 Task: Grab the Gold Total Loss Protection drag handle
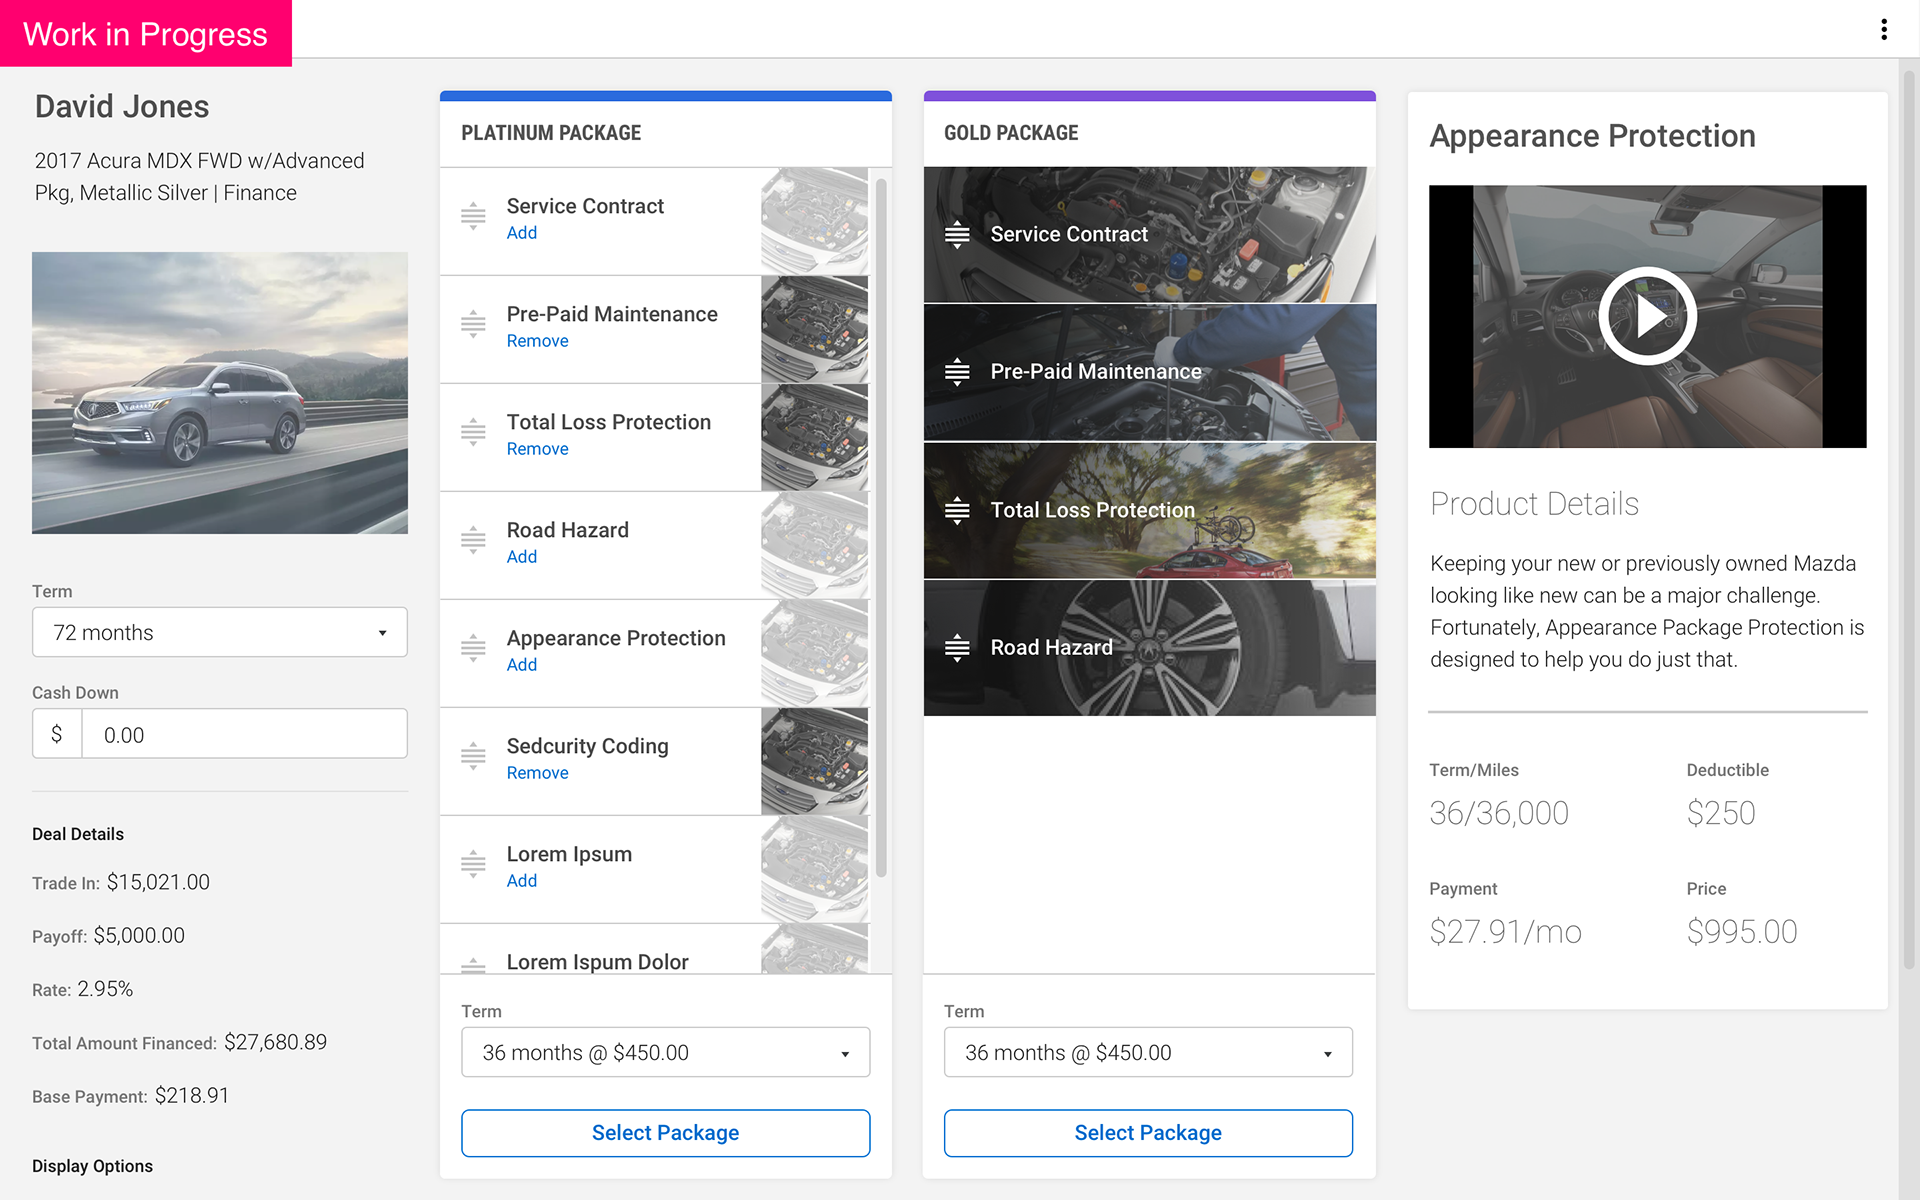tap(957, 510)
